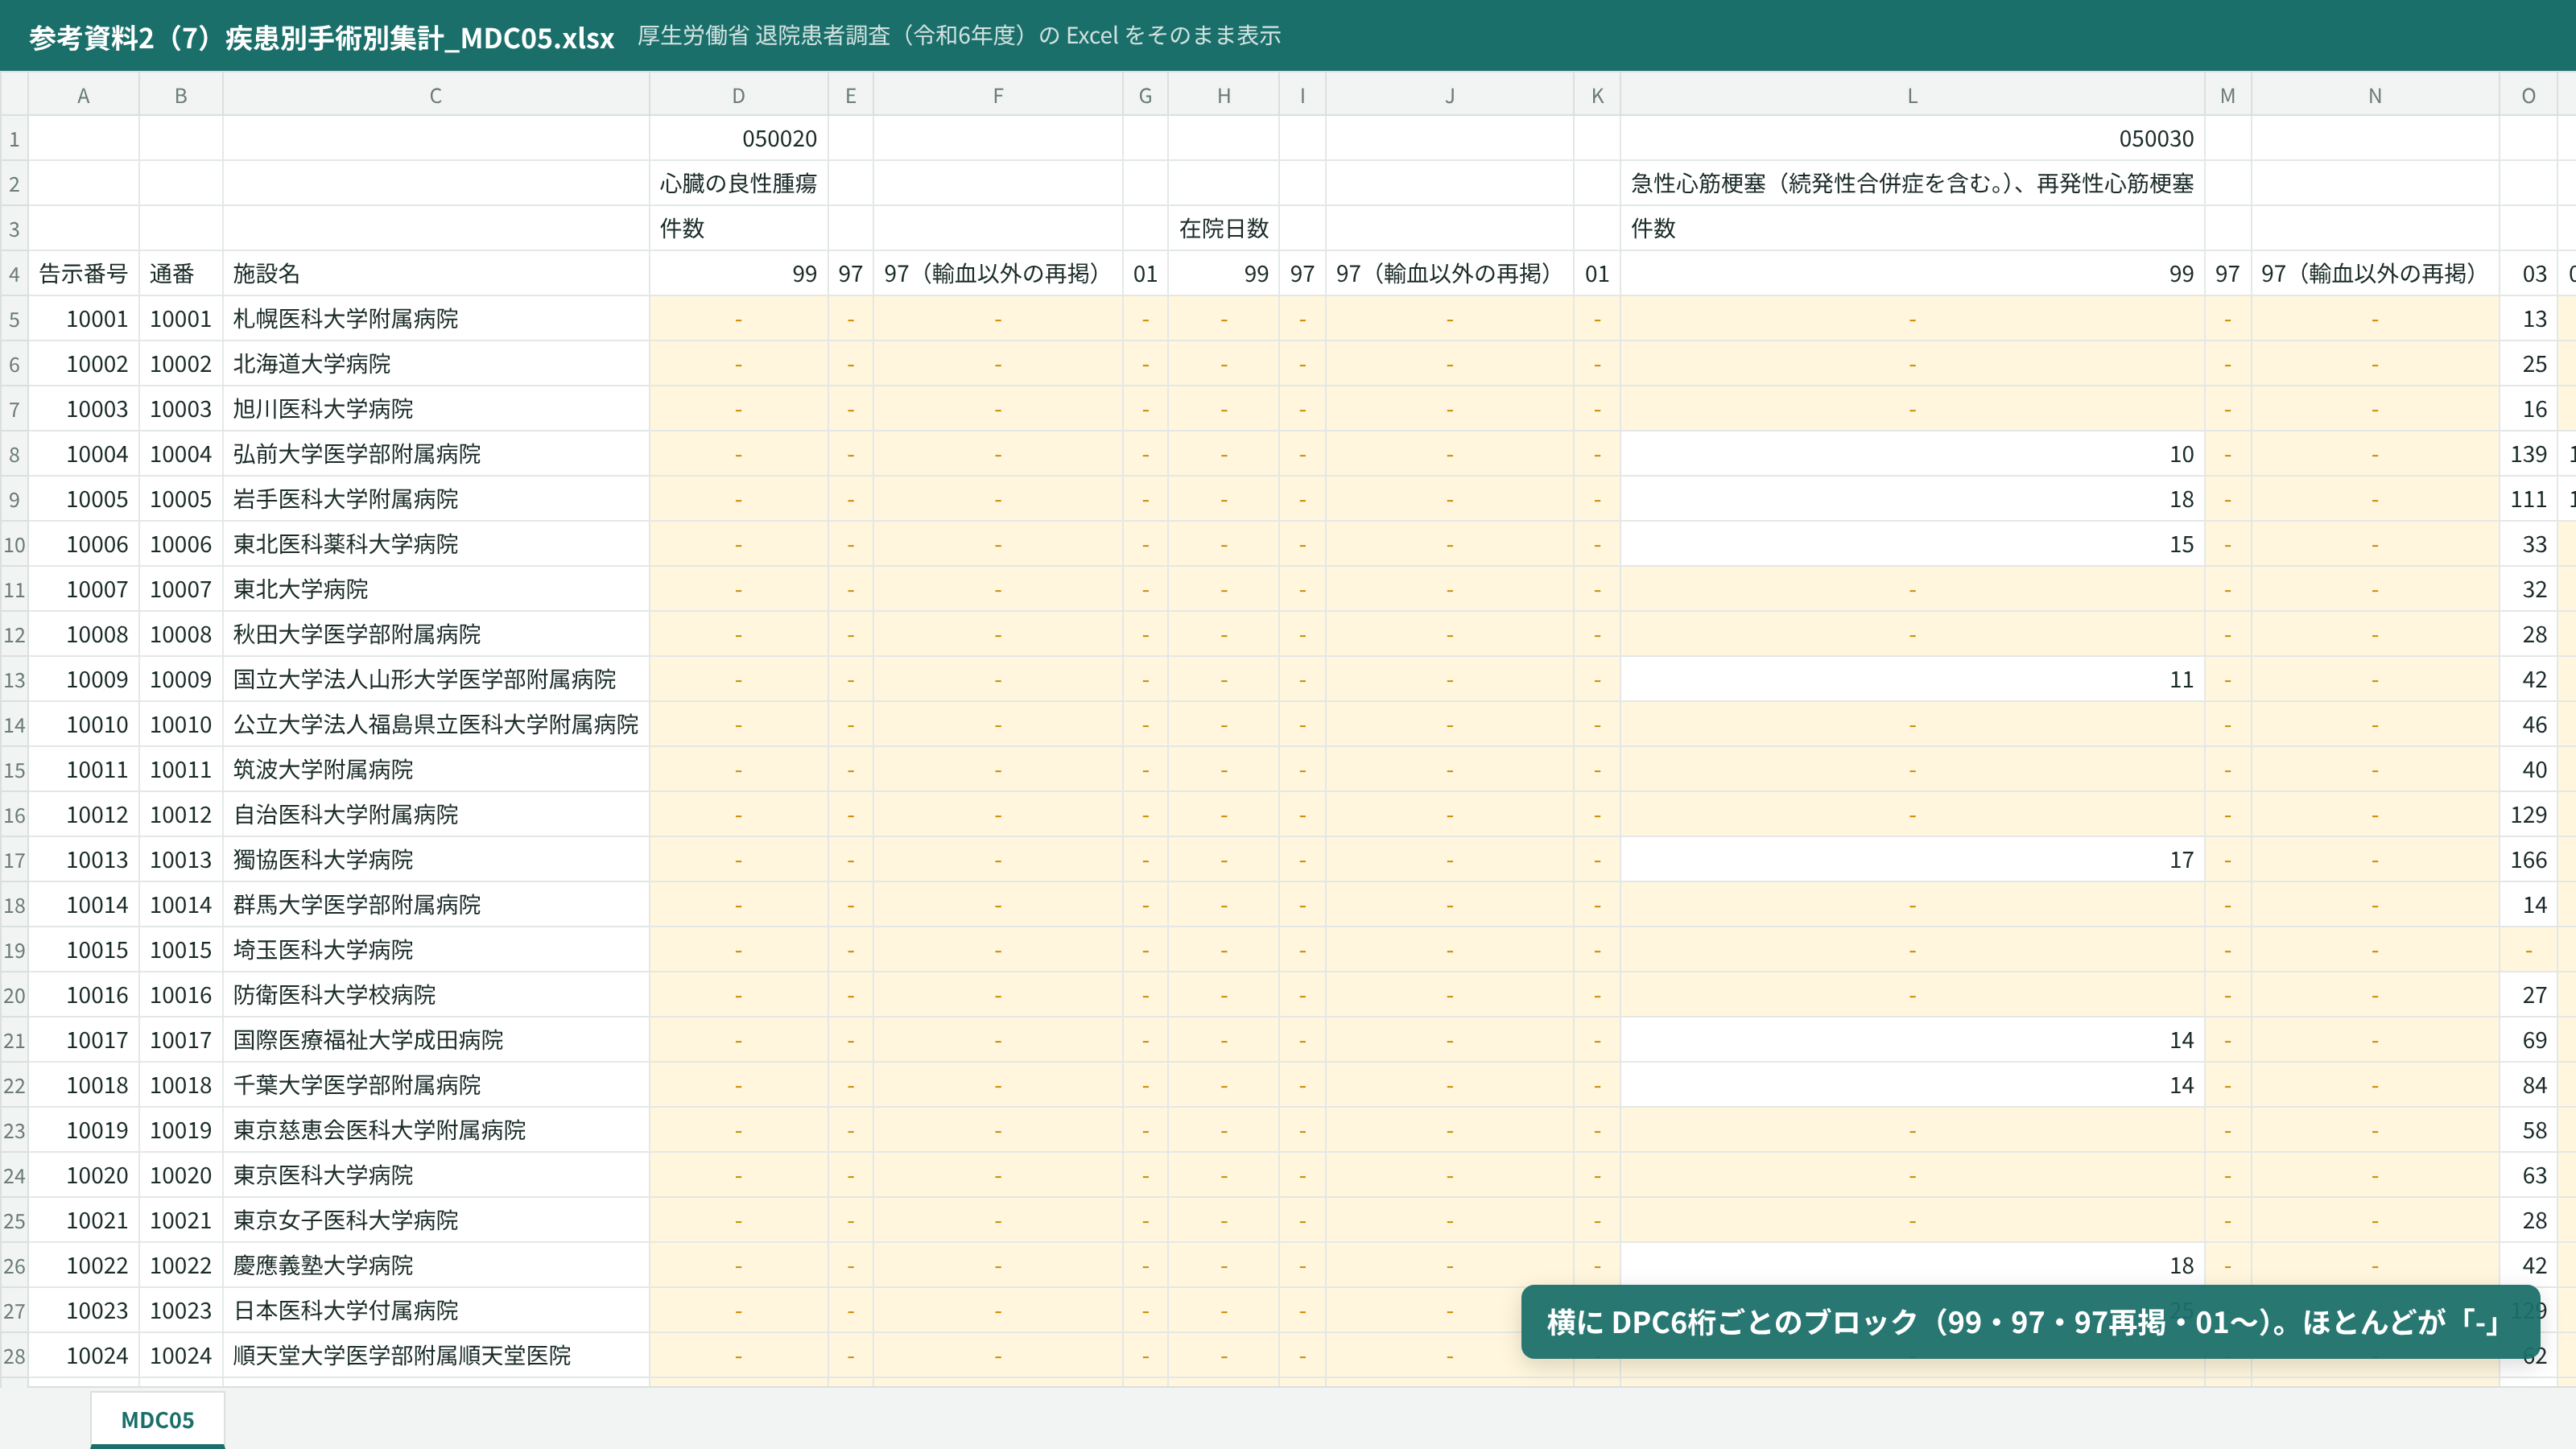The width and height of the screenshot is (2576, 1449).
Task: Click the 03 header in column O
Action: pos(2528,273)
